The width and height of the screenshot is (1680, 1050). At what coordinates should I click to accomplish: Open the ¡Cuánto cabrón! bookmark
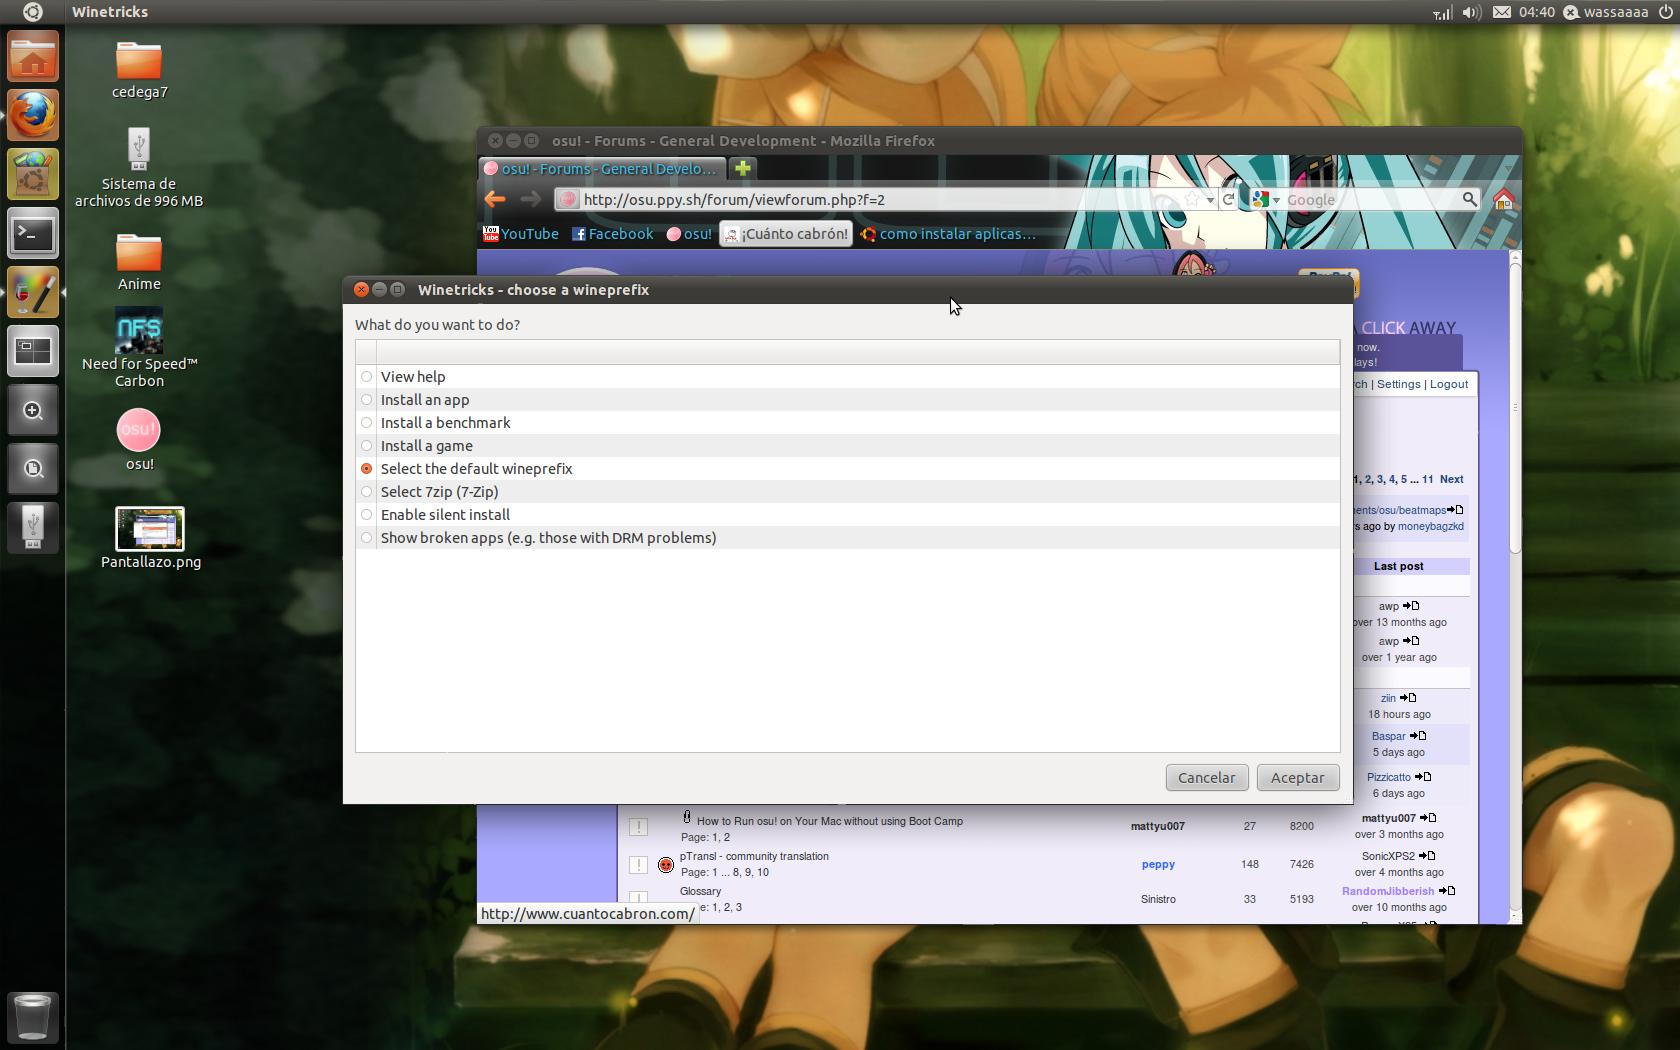tap(786, 234)
